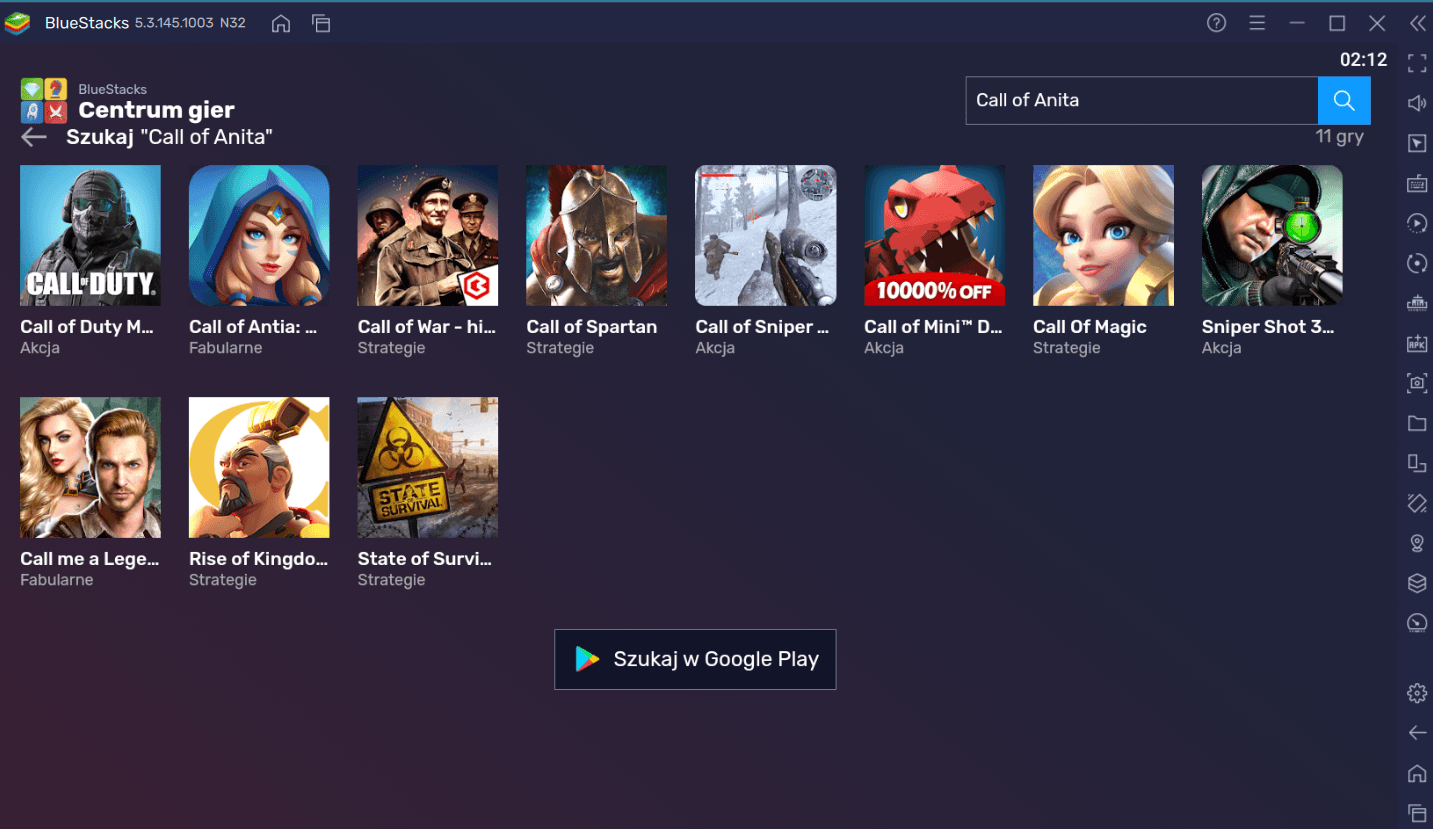Click the Android back arrow in sidebar
Viewport: 1433px width, 829px height.
[1417, 733]
